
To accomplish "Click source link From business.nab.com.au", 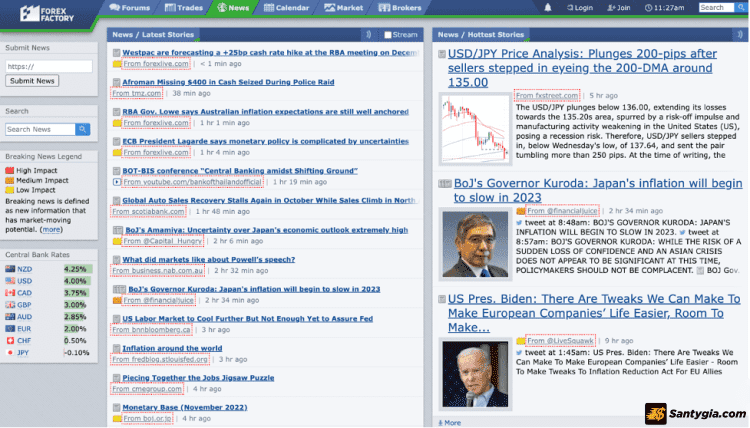I will pos(158,271).
